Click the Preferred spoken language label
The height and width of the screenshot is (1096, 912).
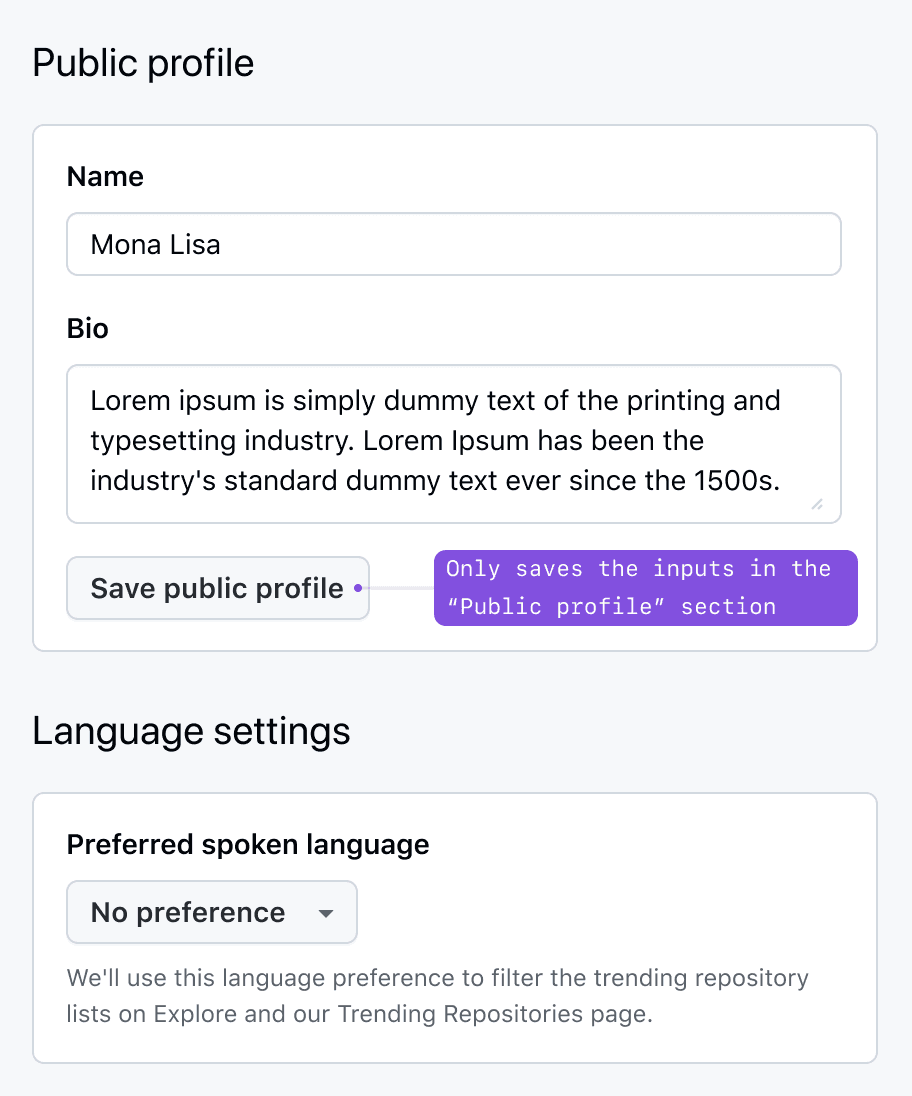pos(247,845)
